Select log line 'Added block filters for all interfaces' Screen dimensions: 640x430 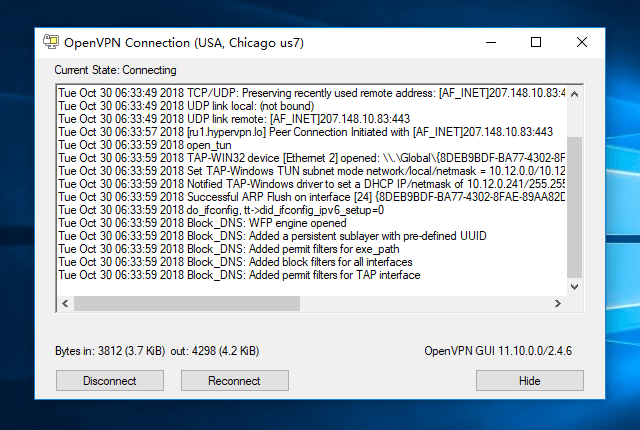click(x=235, y=263)
